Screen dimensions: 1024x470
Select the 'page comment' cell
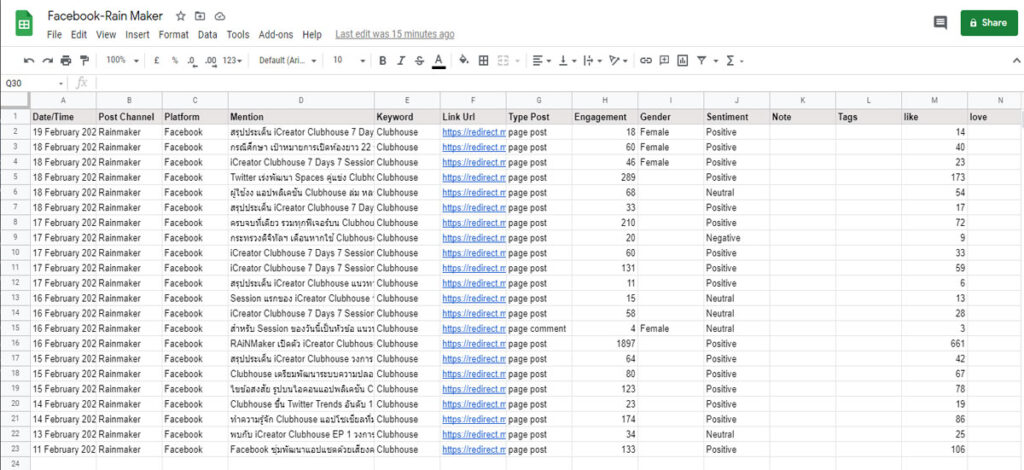point(539,328)
